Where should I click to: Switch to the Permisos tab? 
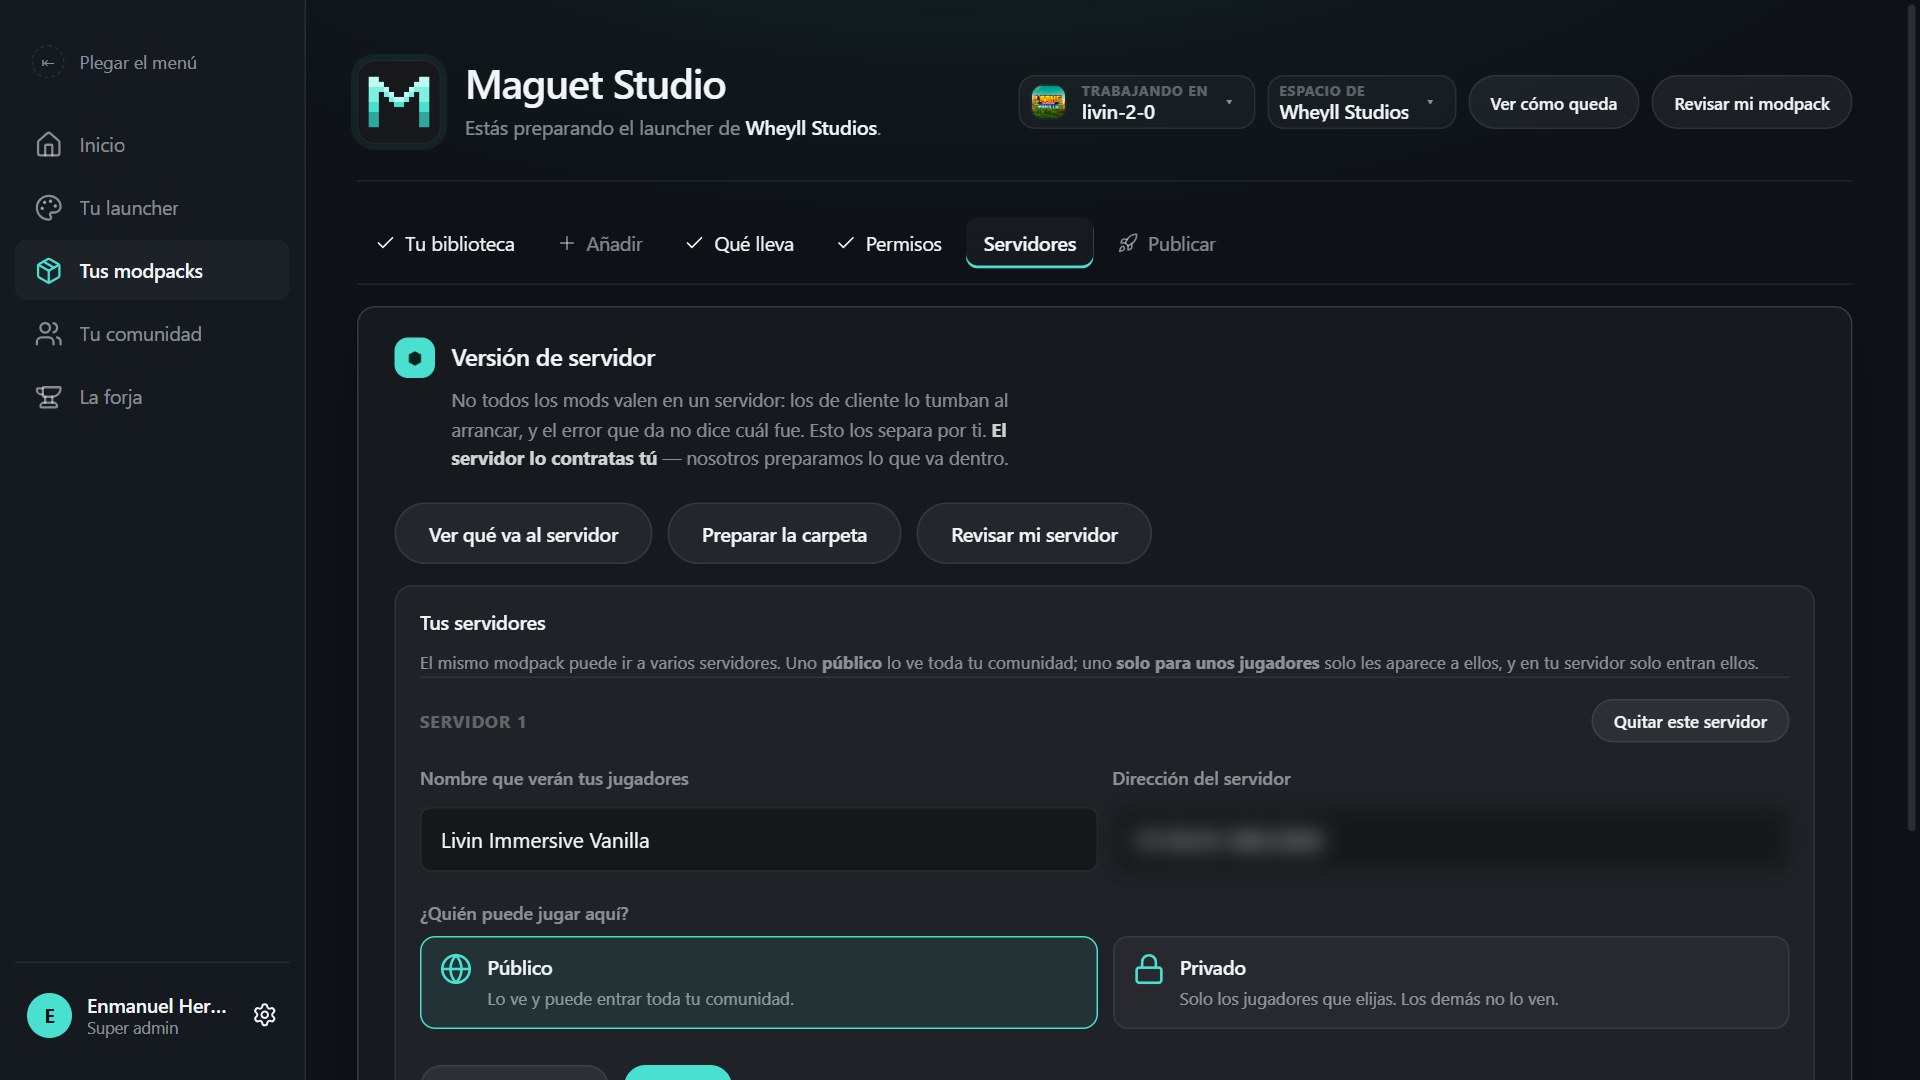click(x=889, y=244)
